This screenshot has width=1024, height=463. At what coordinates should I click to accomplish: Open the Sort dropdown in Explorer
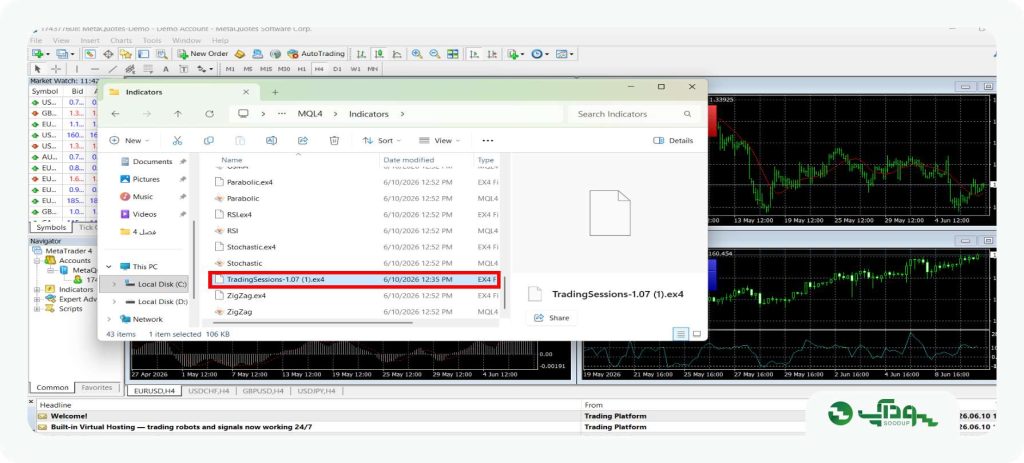pyautogui.click(x=381, y=140)
